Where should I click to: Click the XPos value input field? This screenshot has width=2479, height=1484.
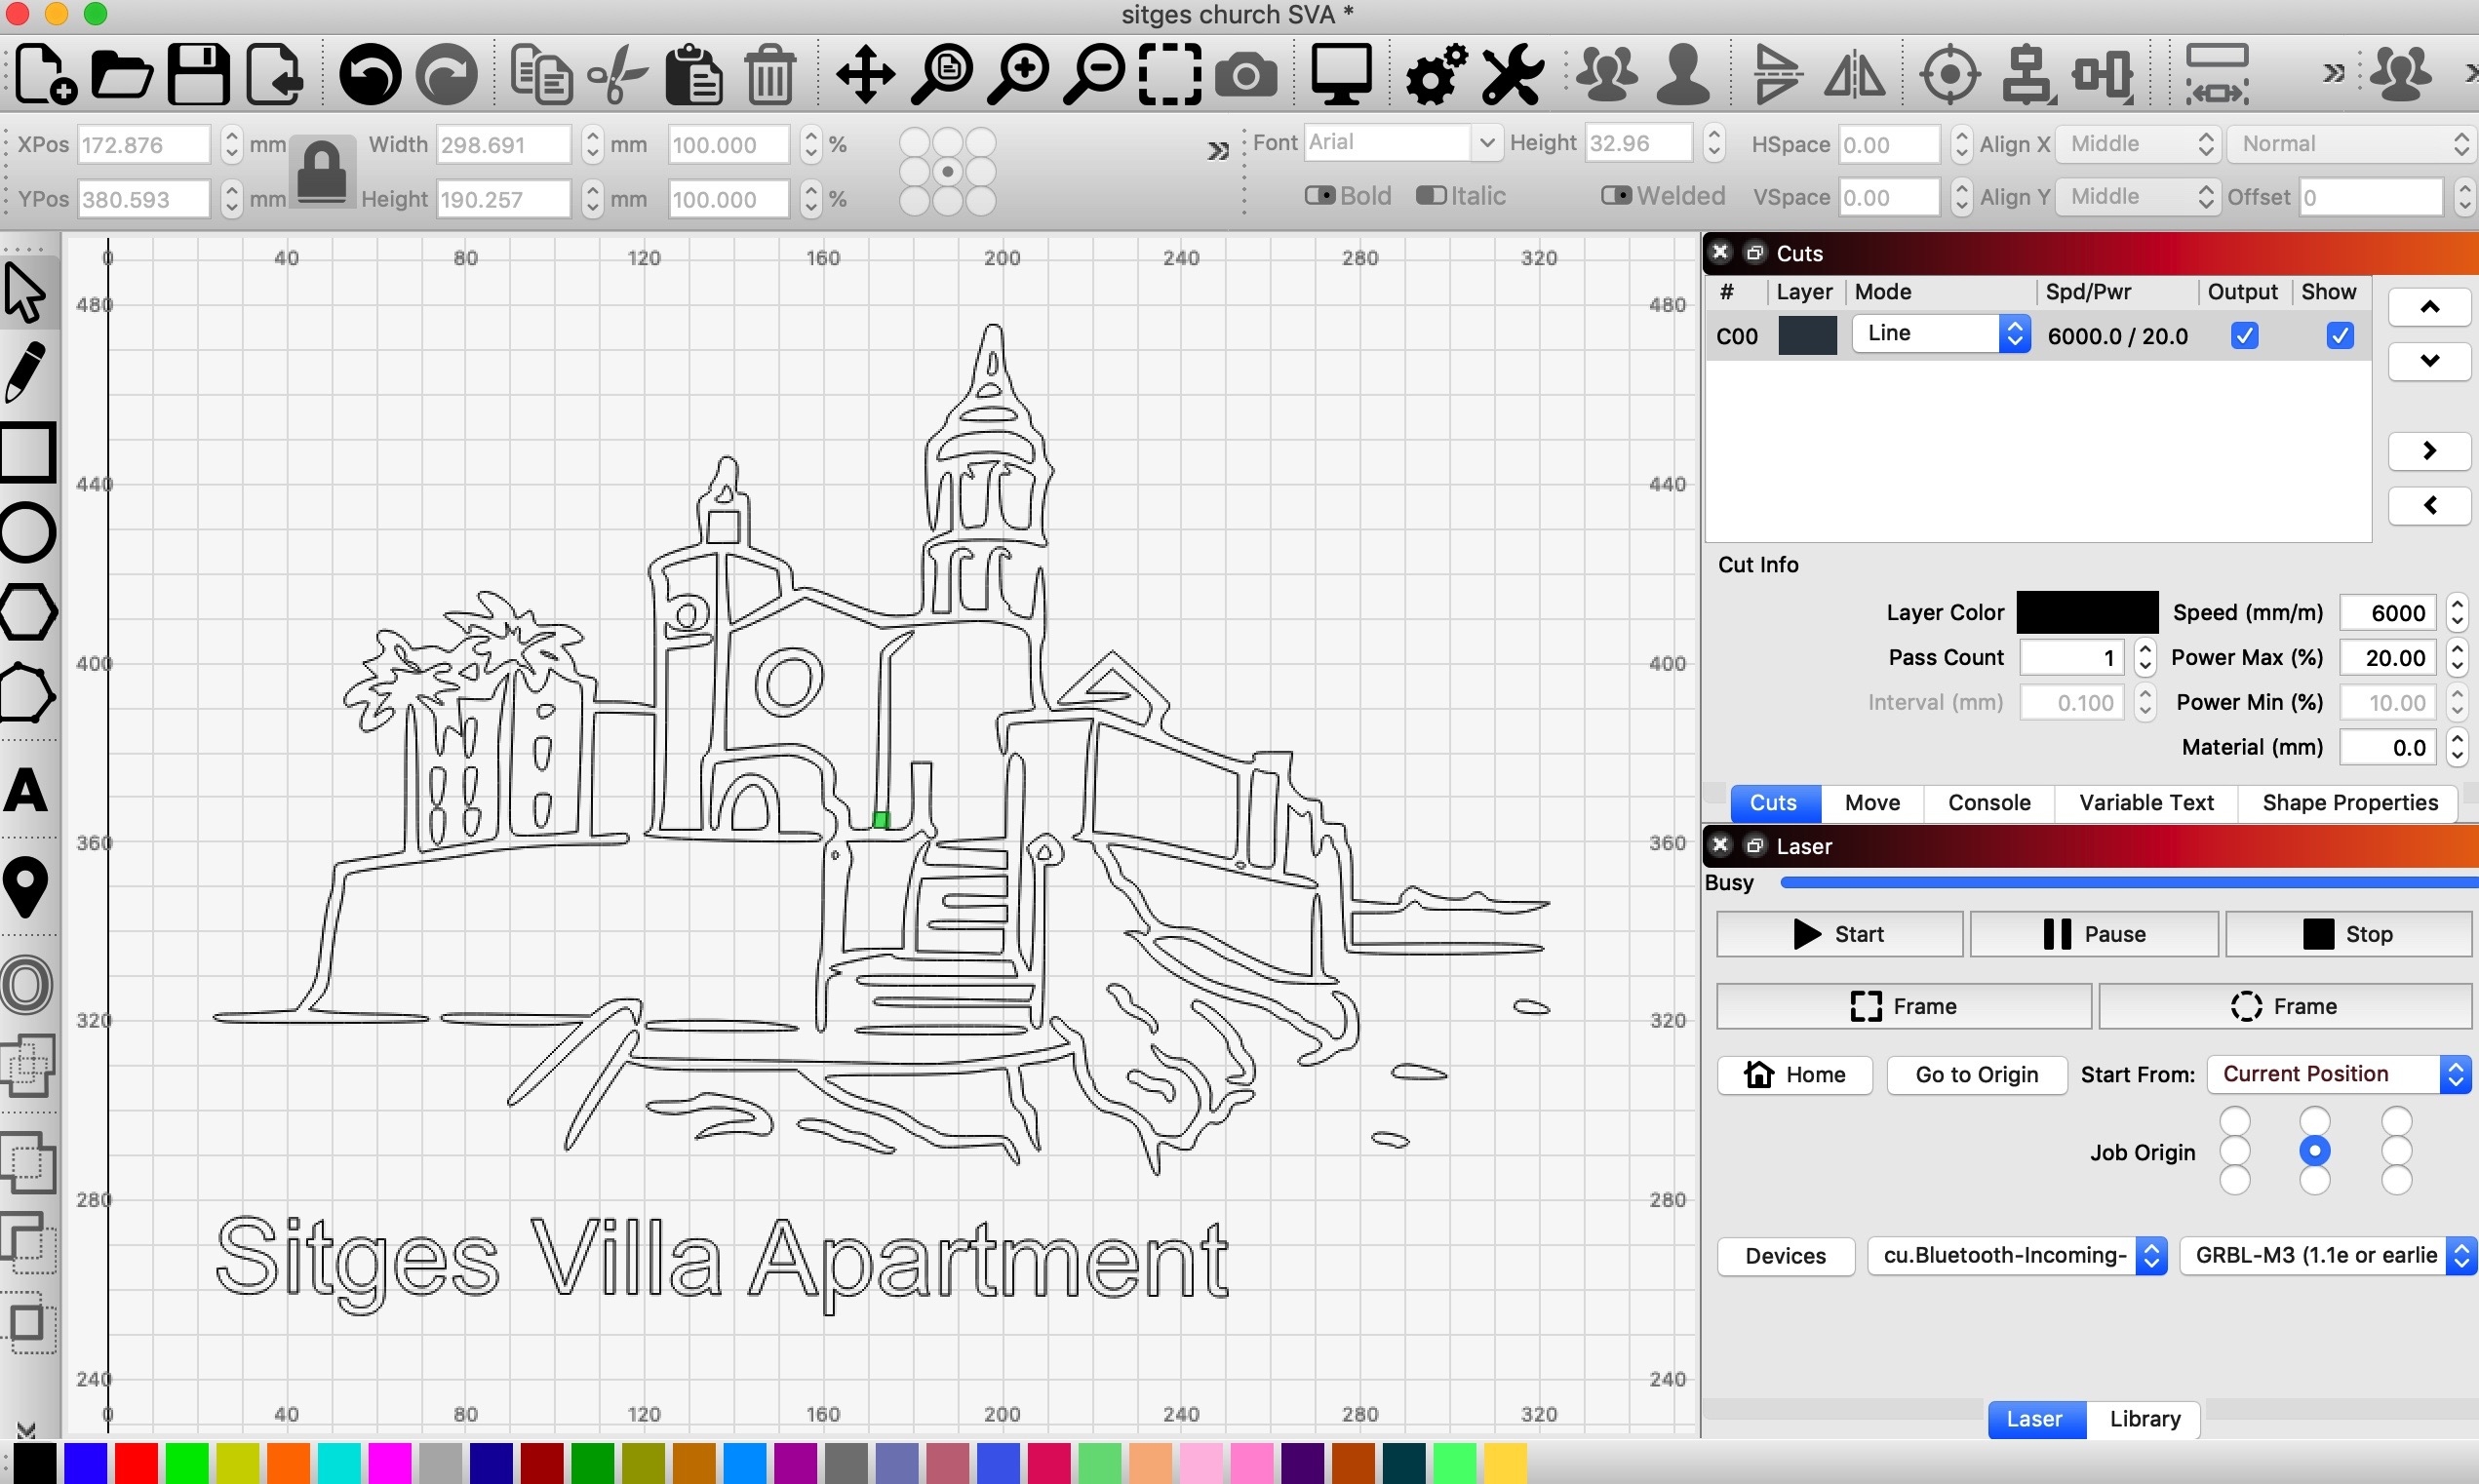click(x=145, y=143)
